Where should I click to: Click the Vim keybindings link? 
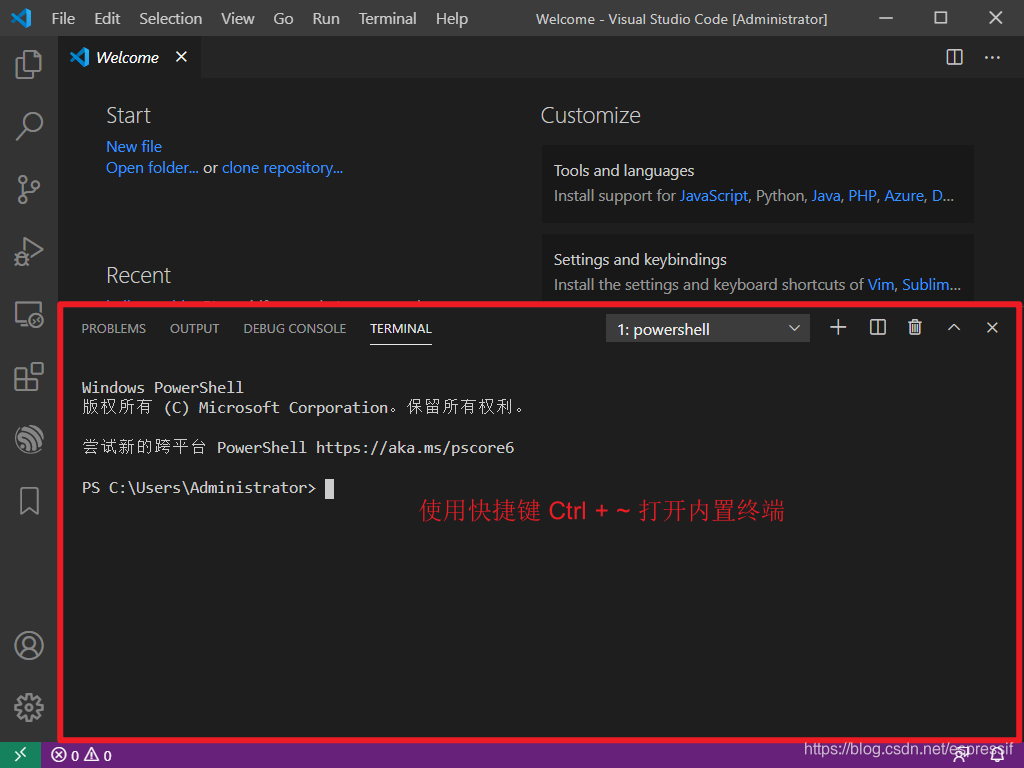[x=880, y=285]
